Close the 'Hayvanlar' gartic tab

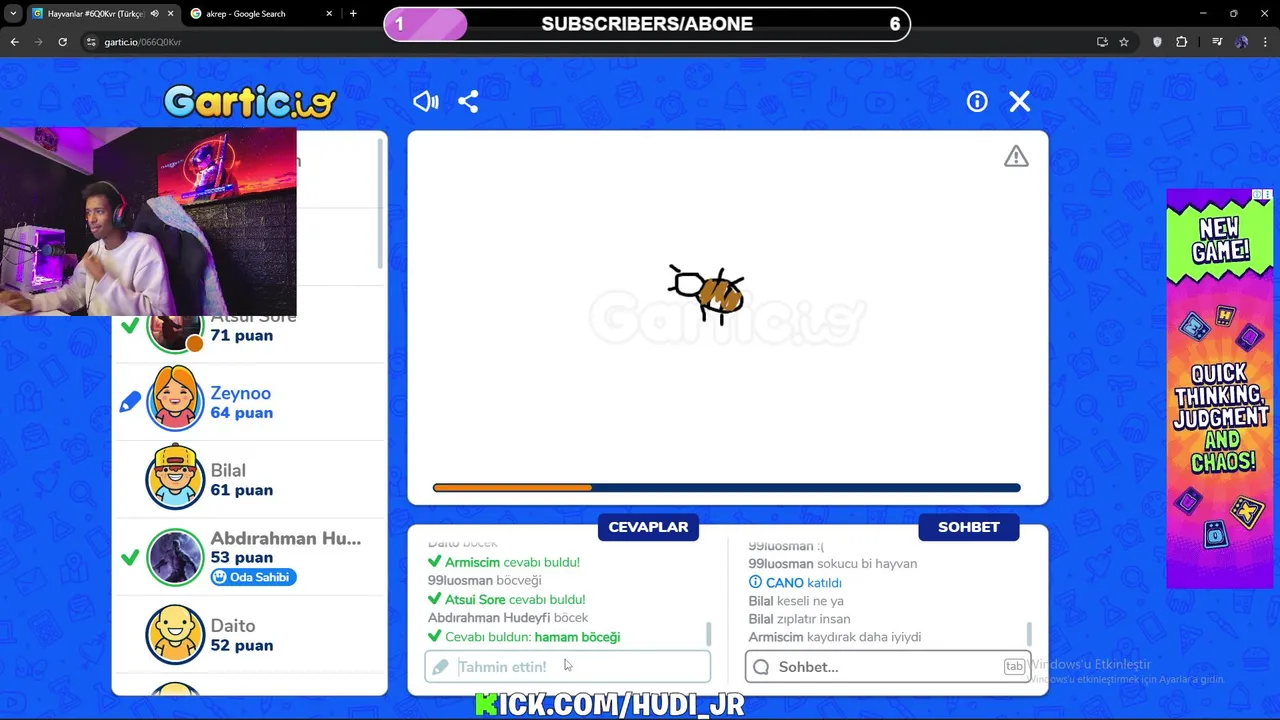pyautogui.click(x=171, y=14)
